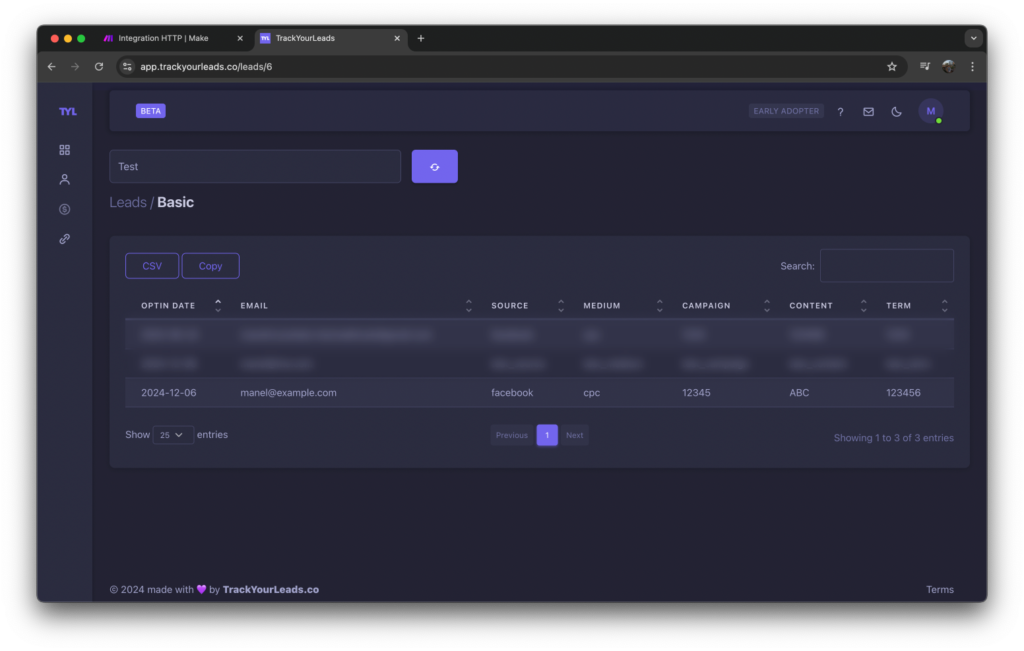This screenshot has height=651, width=1024.
Task: Open browser media control icon
Action: 925,67
